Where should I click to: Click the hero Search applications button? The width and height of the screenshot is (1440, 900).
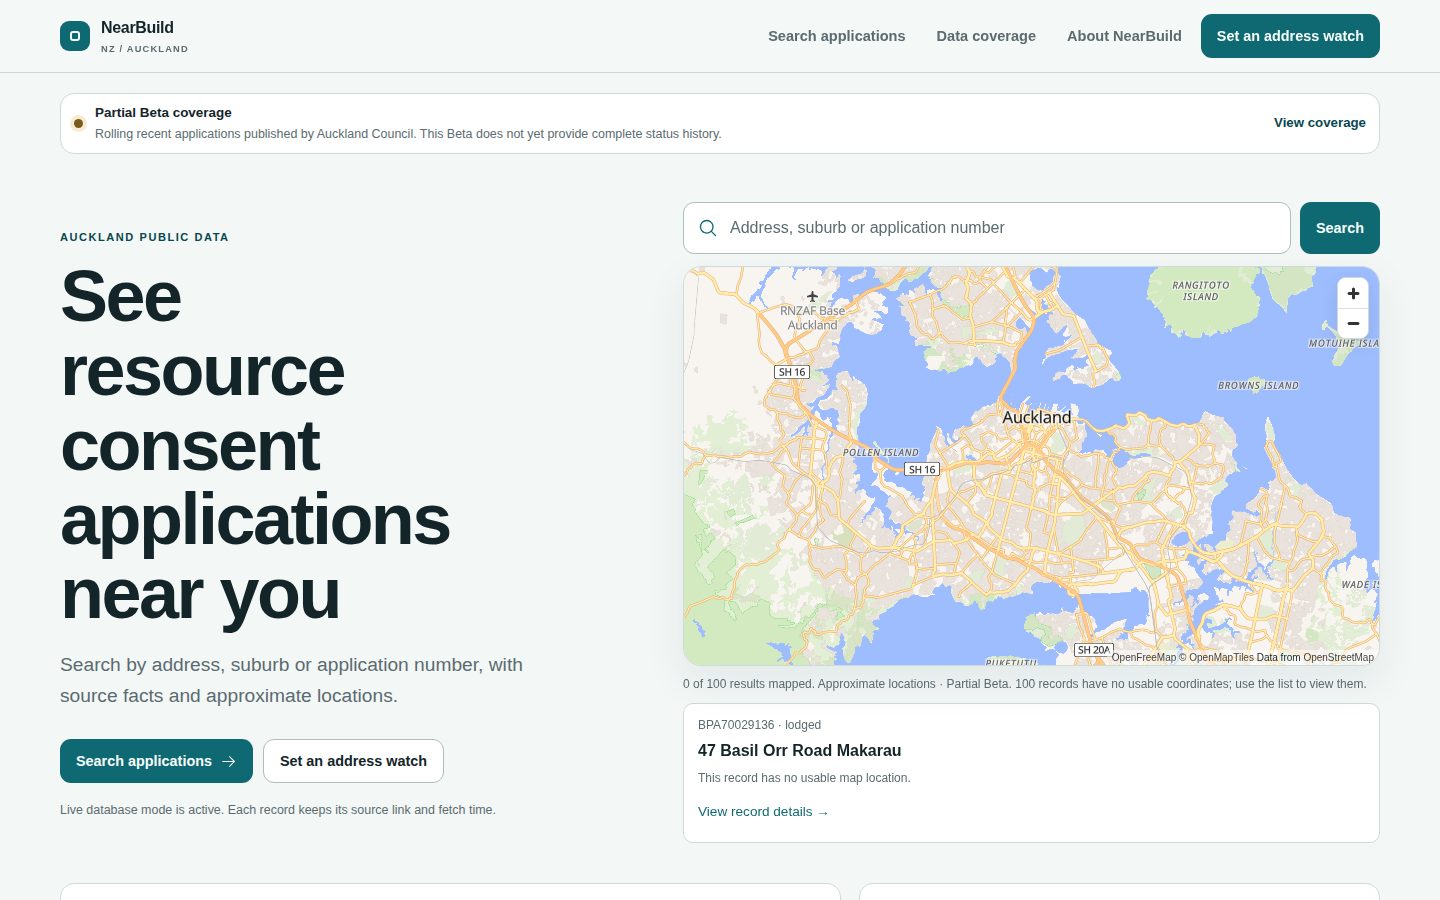156,761
